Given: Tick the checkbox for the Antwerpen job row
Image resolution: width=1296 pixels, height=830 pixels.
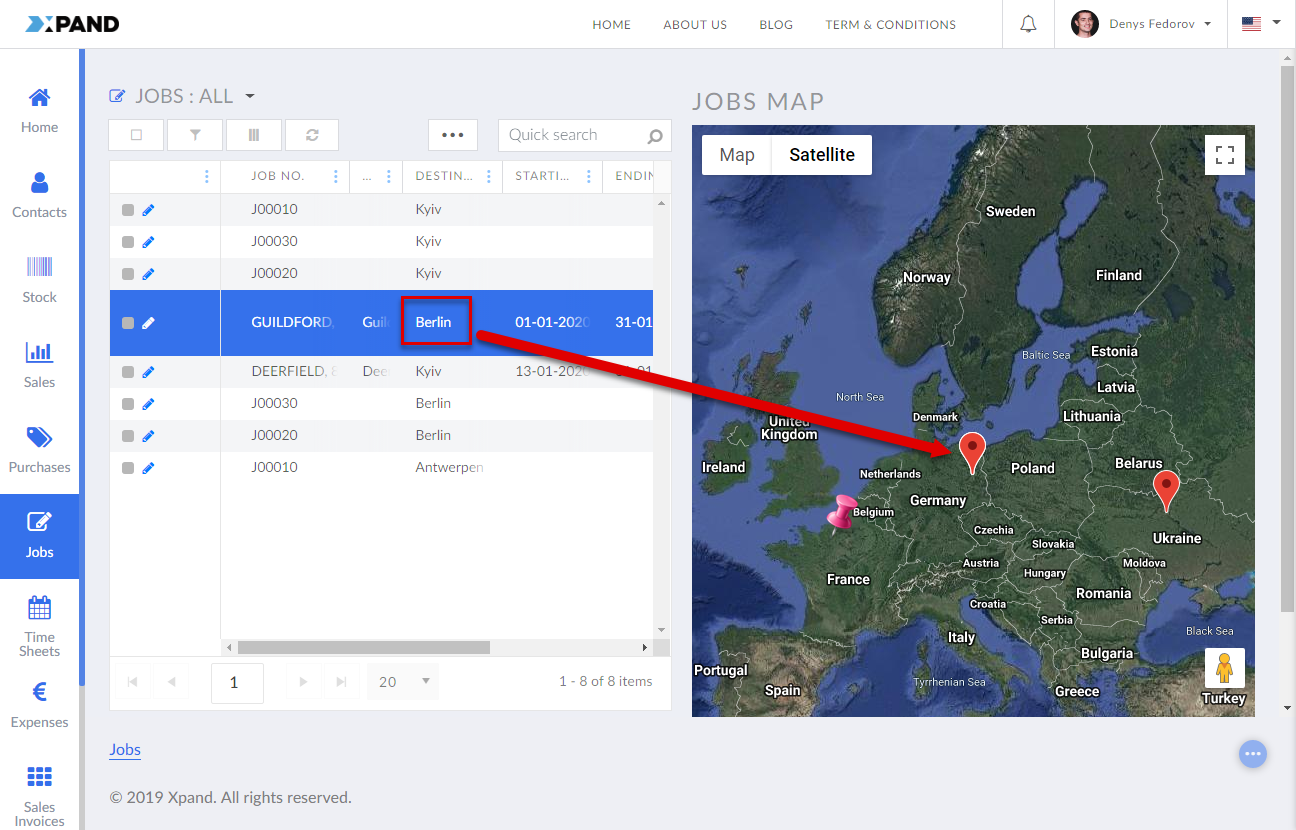Looking at the screenshot, I should point(128,468).
